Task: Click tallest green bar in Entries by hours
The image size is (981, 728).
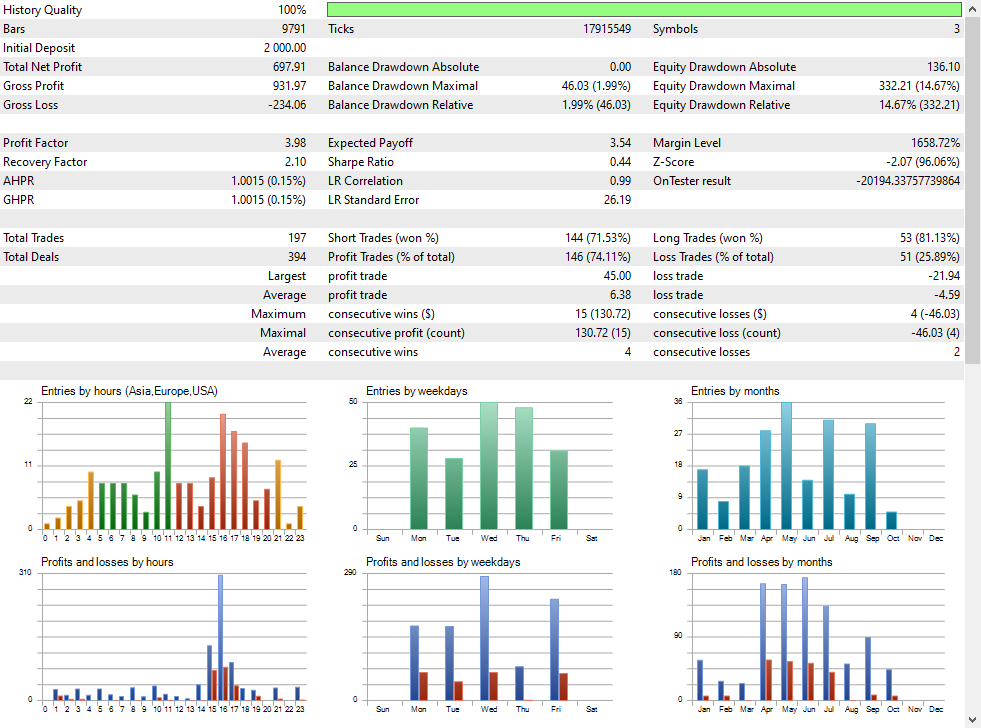Action: point(168,466)
